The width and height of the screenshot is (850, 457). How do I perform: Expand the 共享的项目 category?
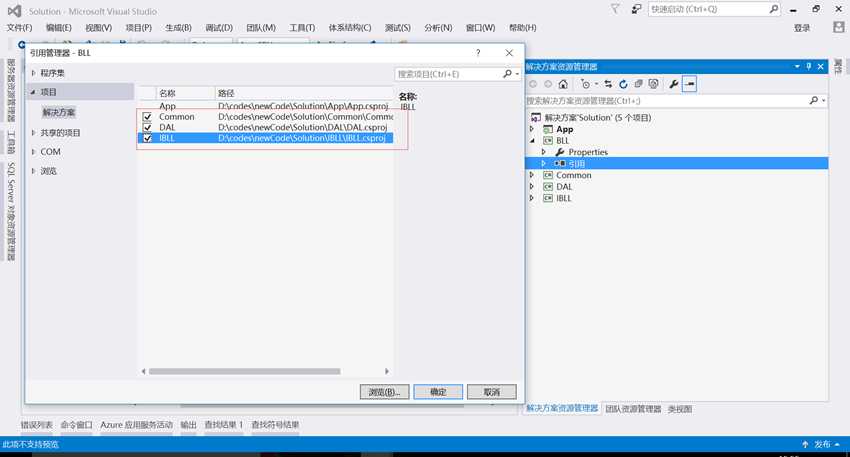click(x=33, y=133)
